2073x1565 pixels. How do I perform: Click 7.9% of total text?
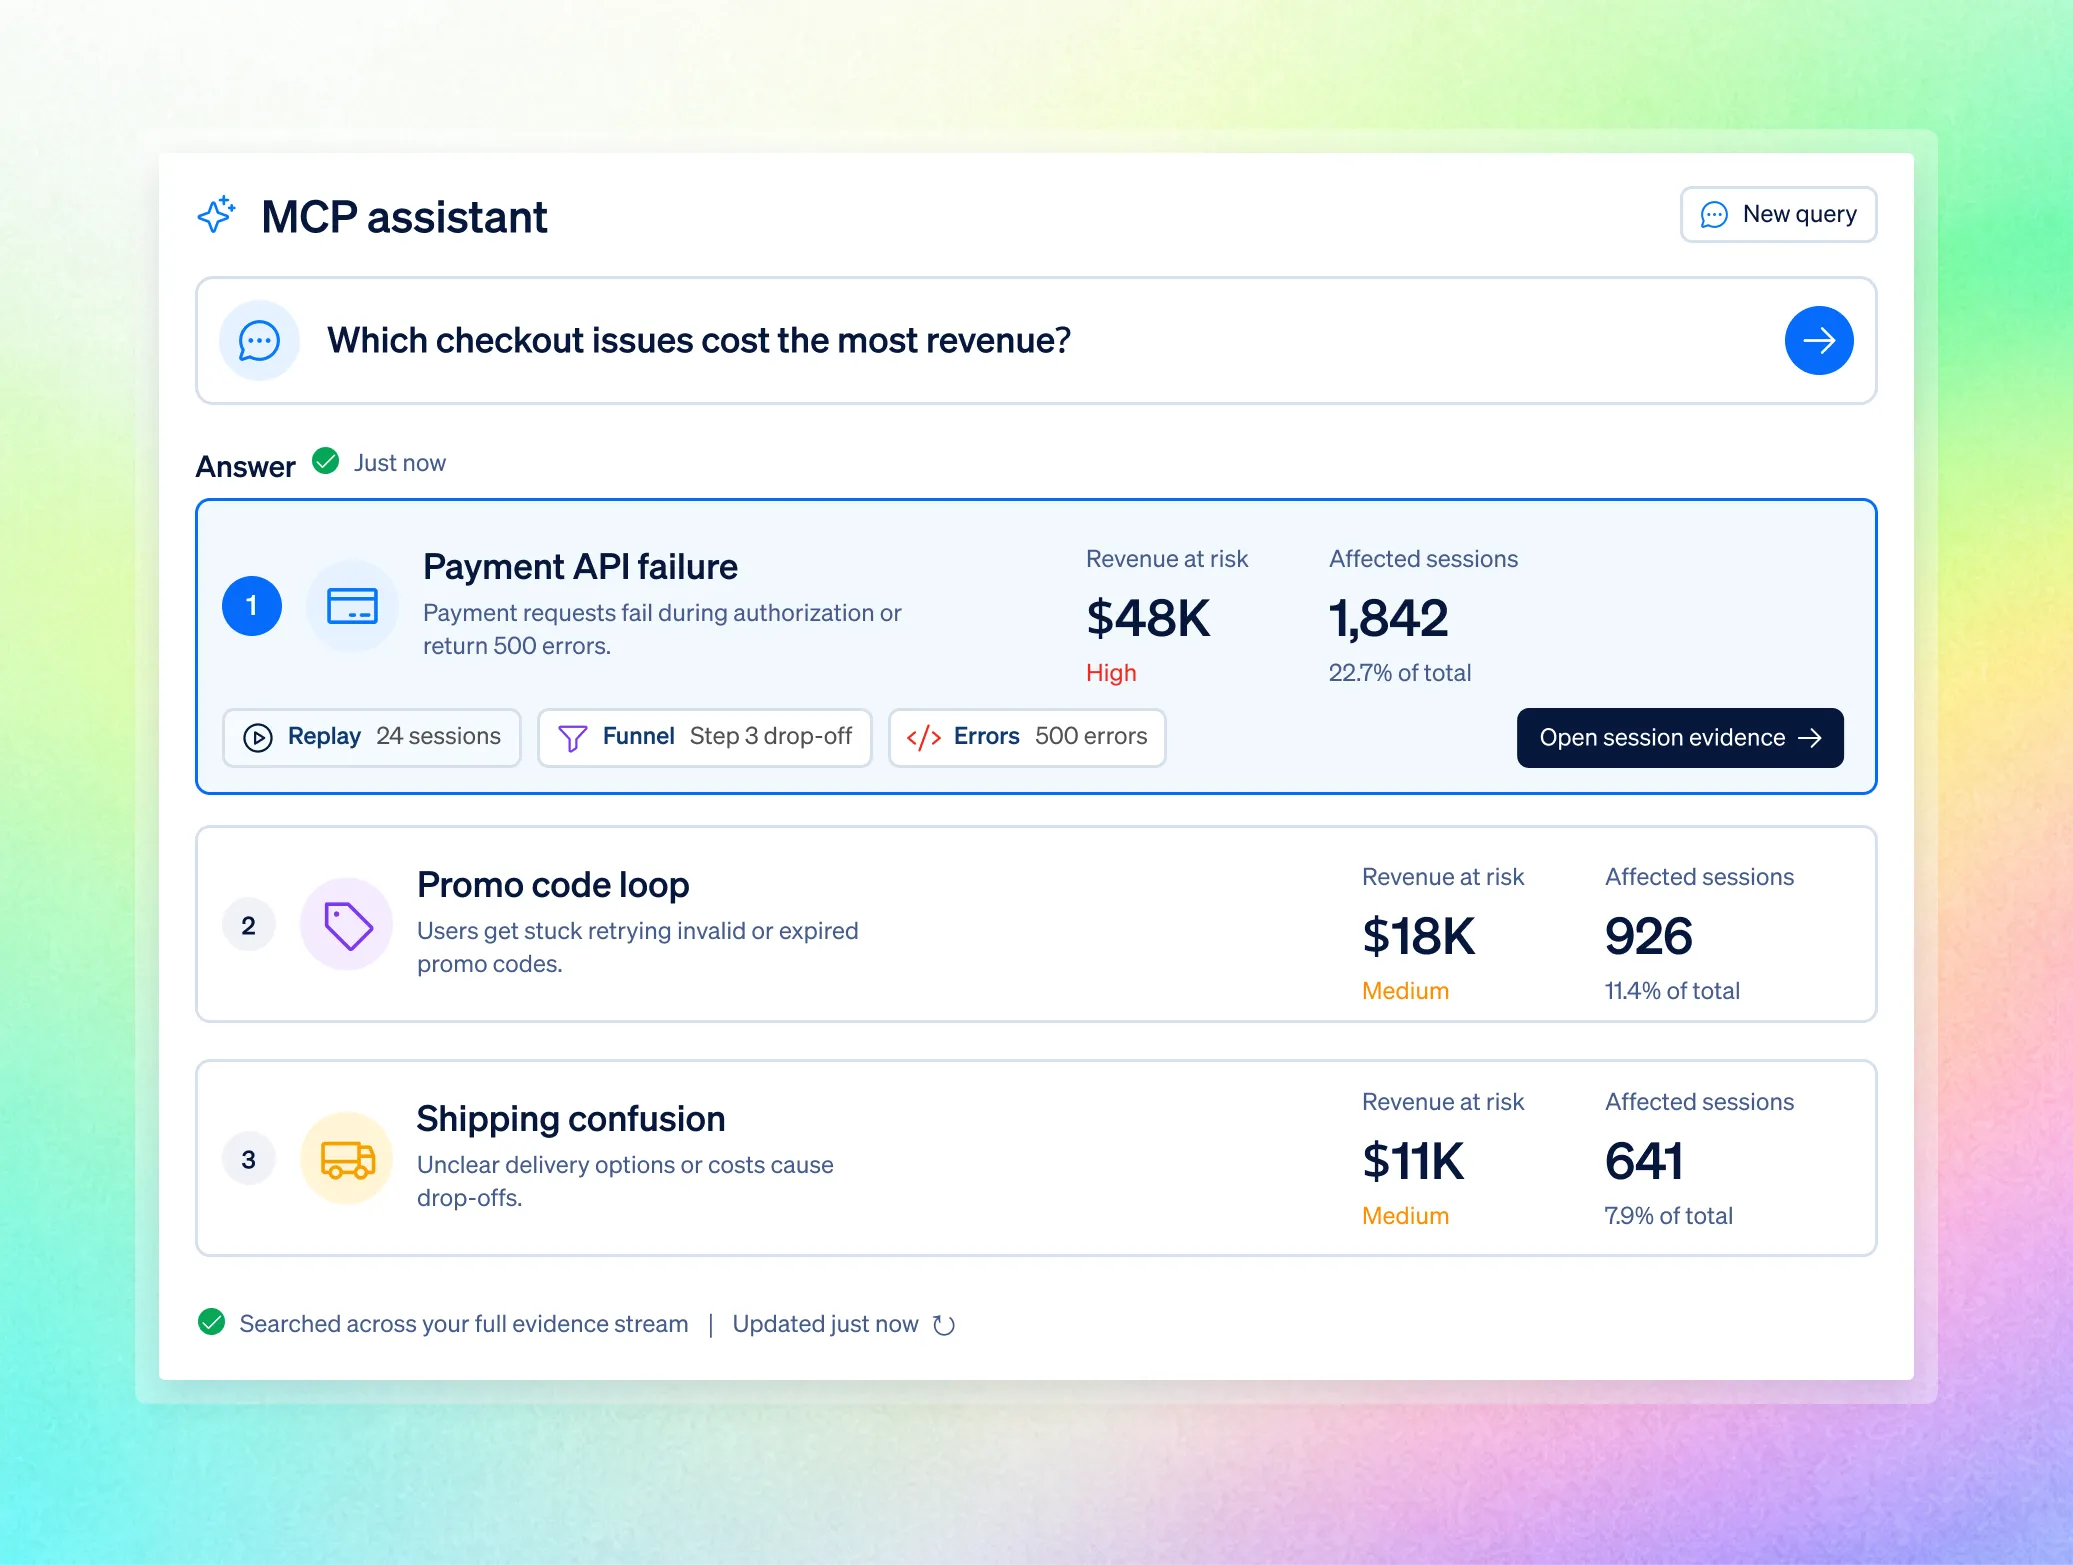tap(1668, 1216)
